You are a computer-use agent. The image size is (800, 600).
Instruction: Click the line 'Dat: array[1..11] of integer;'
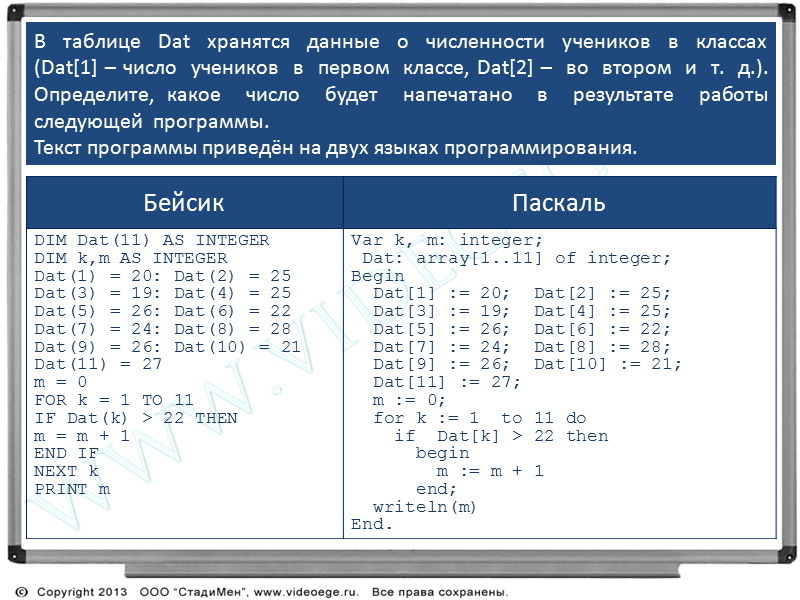[516, 258]
